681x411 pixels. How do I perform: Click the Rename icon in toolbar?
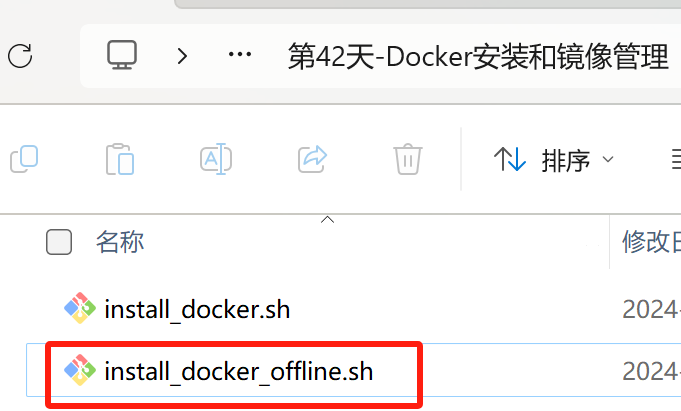[x=216, y=159]
